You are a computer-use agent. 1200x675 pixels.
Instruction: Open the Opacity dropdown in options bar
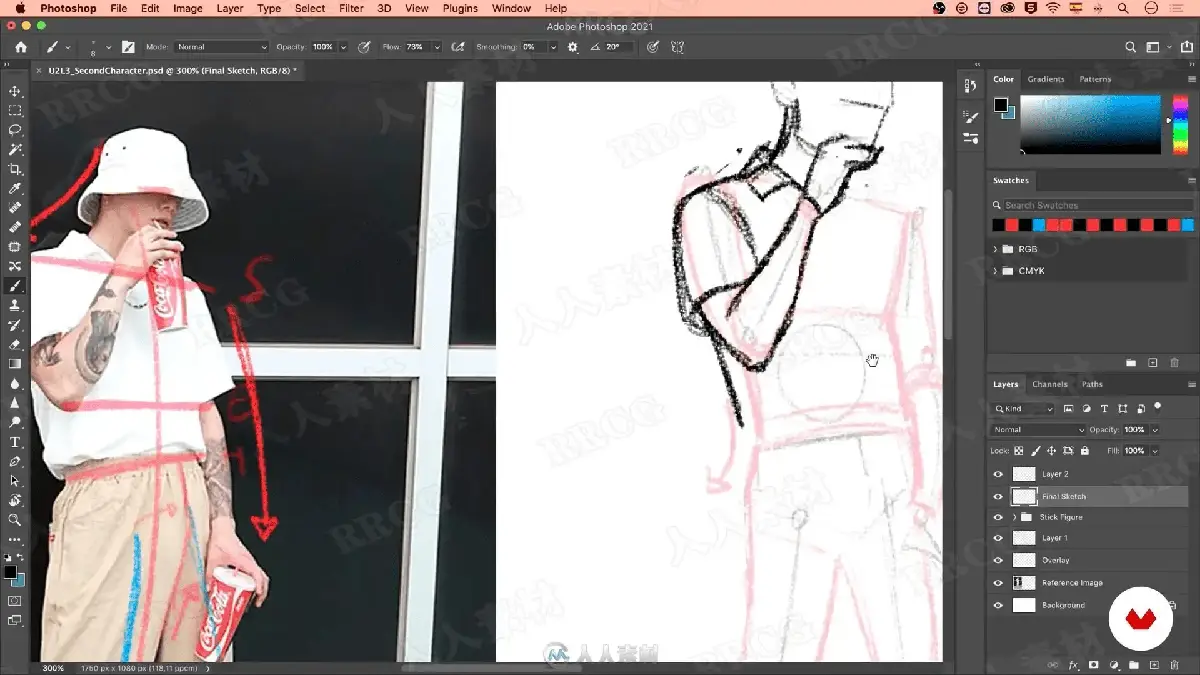tap(344, 47)
